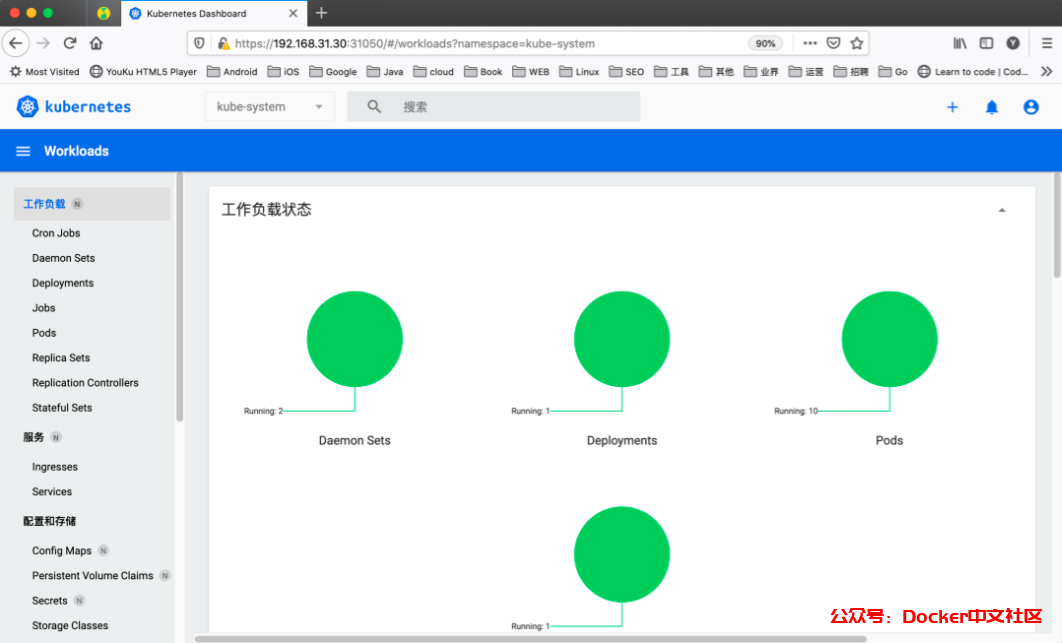1062x643 pixels.
Task: Click the 搜索 search input field
Action: [515, 107]
